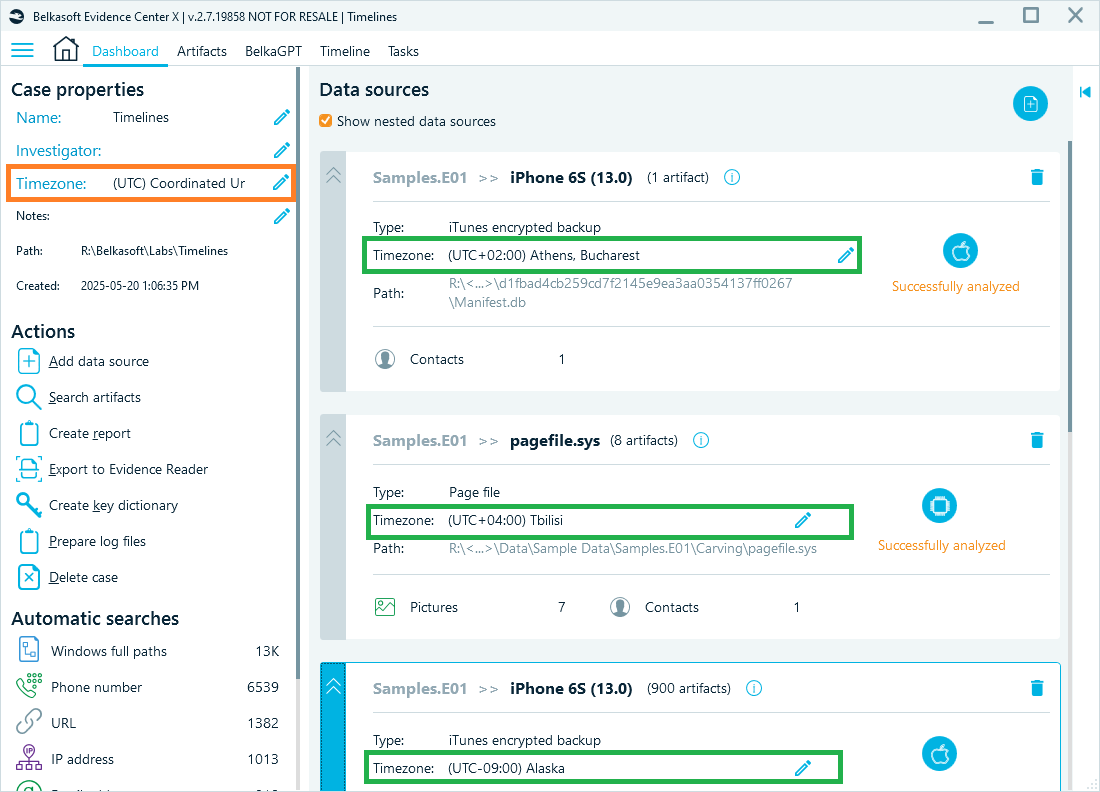
Task: Edit the case Notes pencil icon
Action: click(x=281, y=216)
